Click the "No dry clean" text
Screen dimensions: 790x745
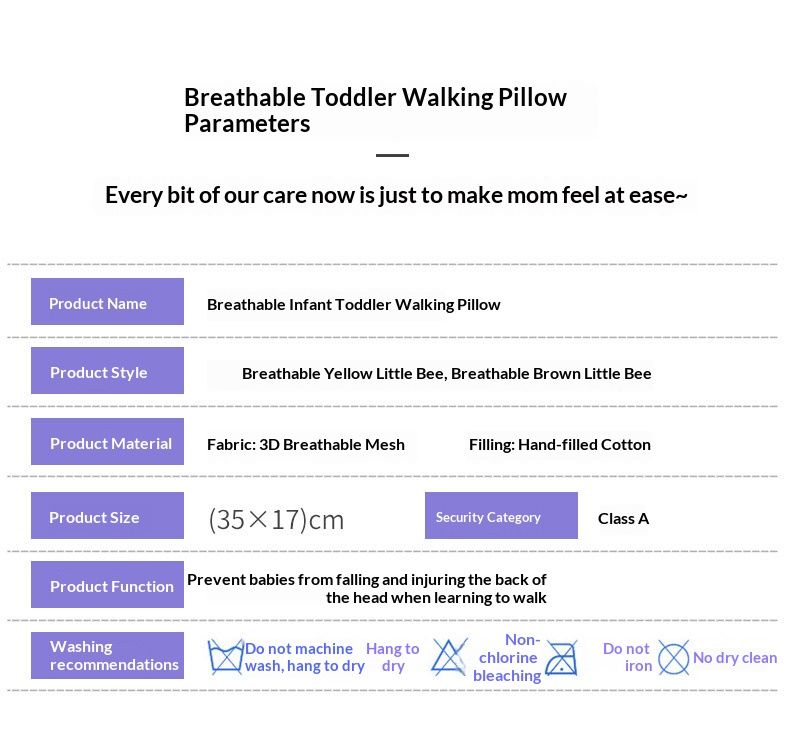point(735,657)
